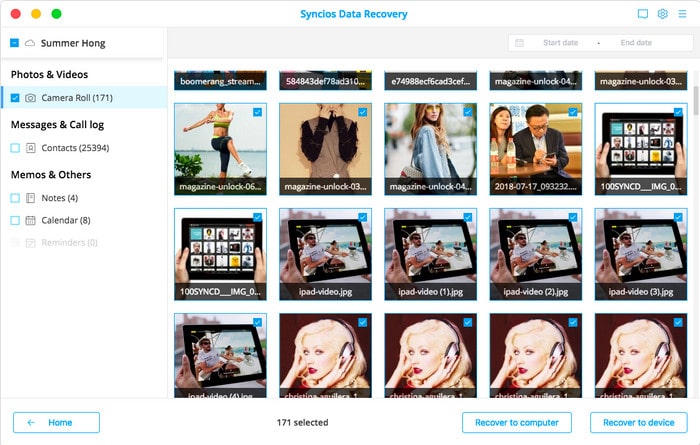Click the Camera Roll camera icon
Viewport: 700px width, 445px height.
31,98
